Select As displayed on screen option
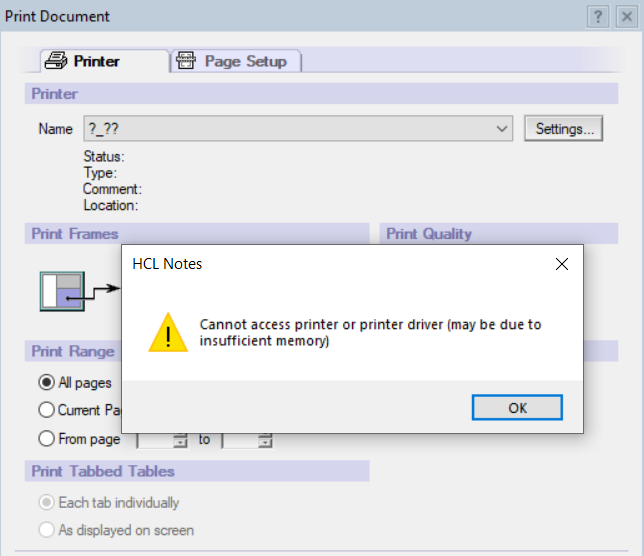The image size is (644, 556). click(x=46, y=530)
